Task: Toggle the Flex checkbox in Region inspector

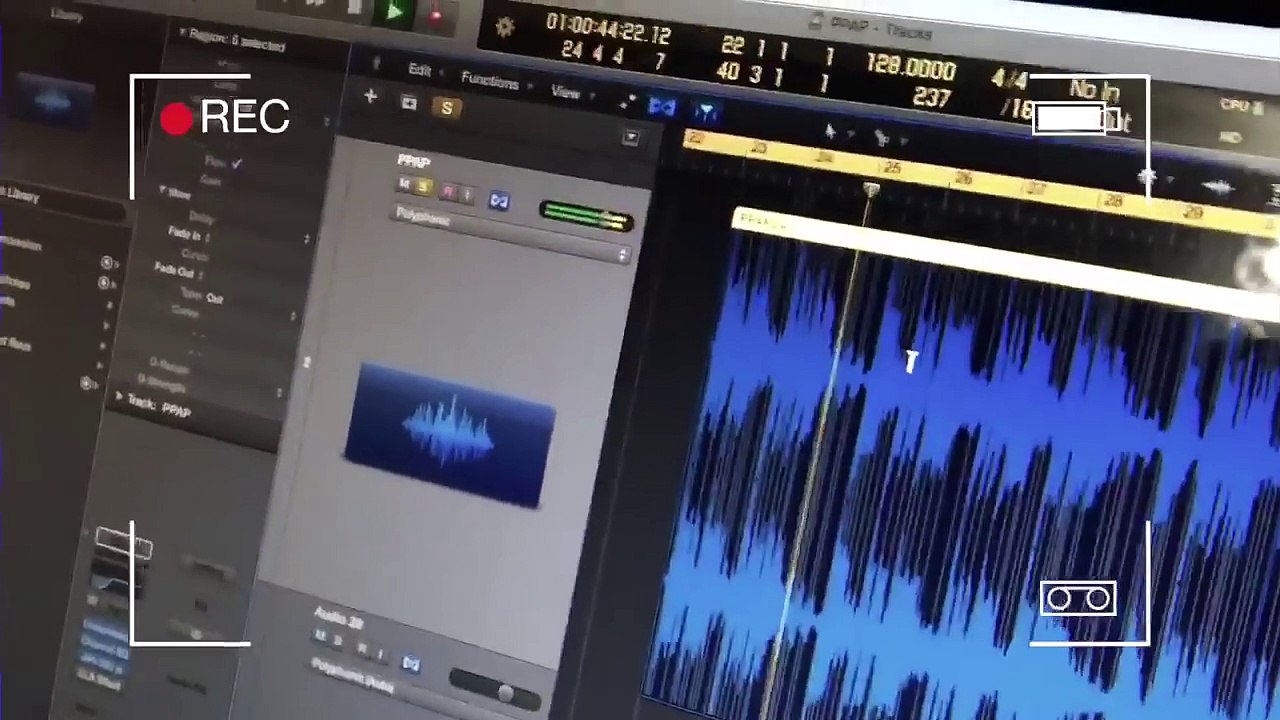Action: (236, 163)
